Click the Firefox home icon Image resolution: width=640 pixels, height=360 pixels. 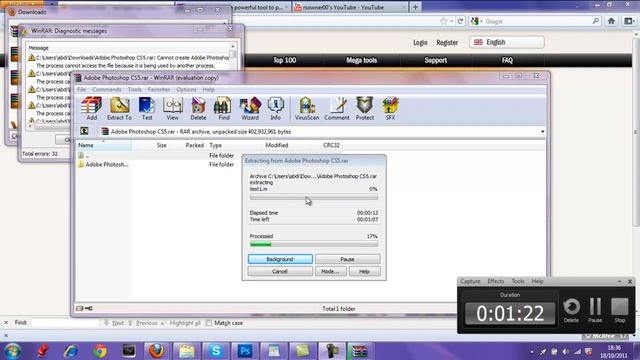pyautogui.click(x=611, y=21)
